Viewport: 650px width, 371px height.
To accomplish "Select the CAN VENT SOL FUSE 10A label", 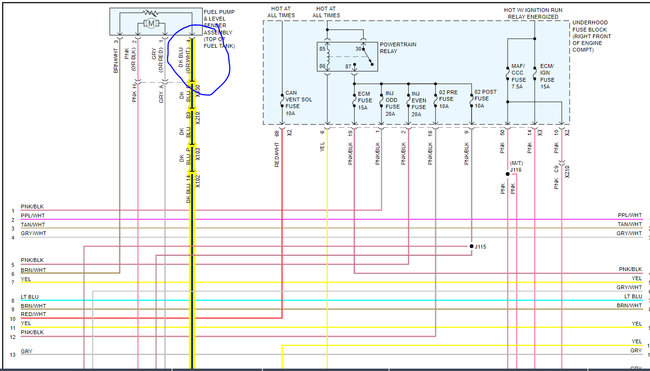I will 298,103.
